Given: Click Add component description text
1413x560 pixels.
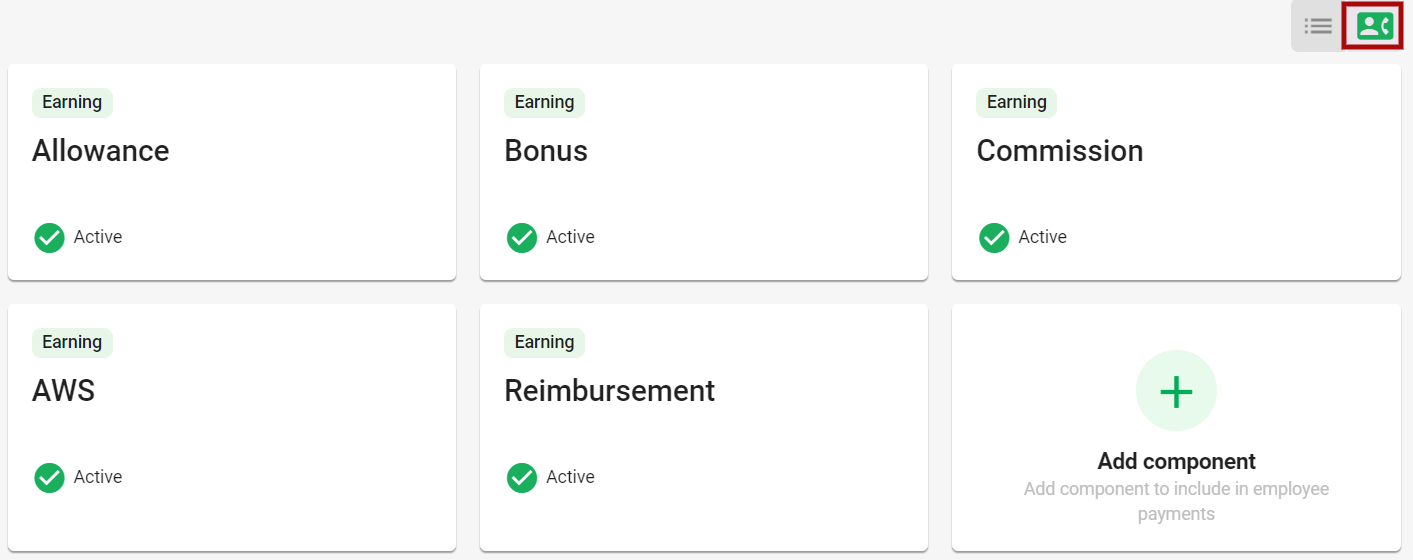Looking at the screenshot, I should 1176,502.
